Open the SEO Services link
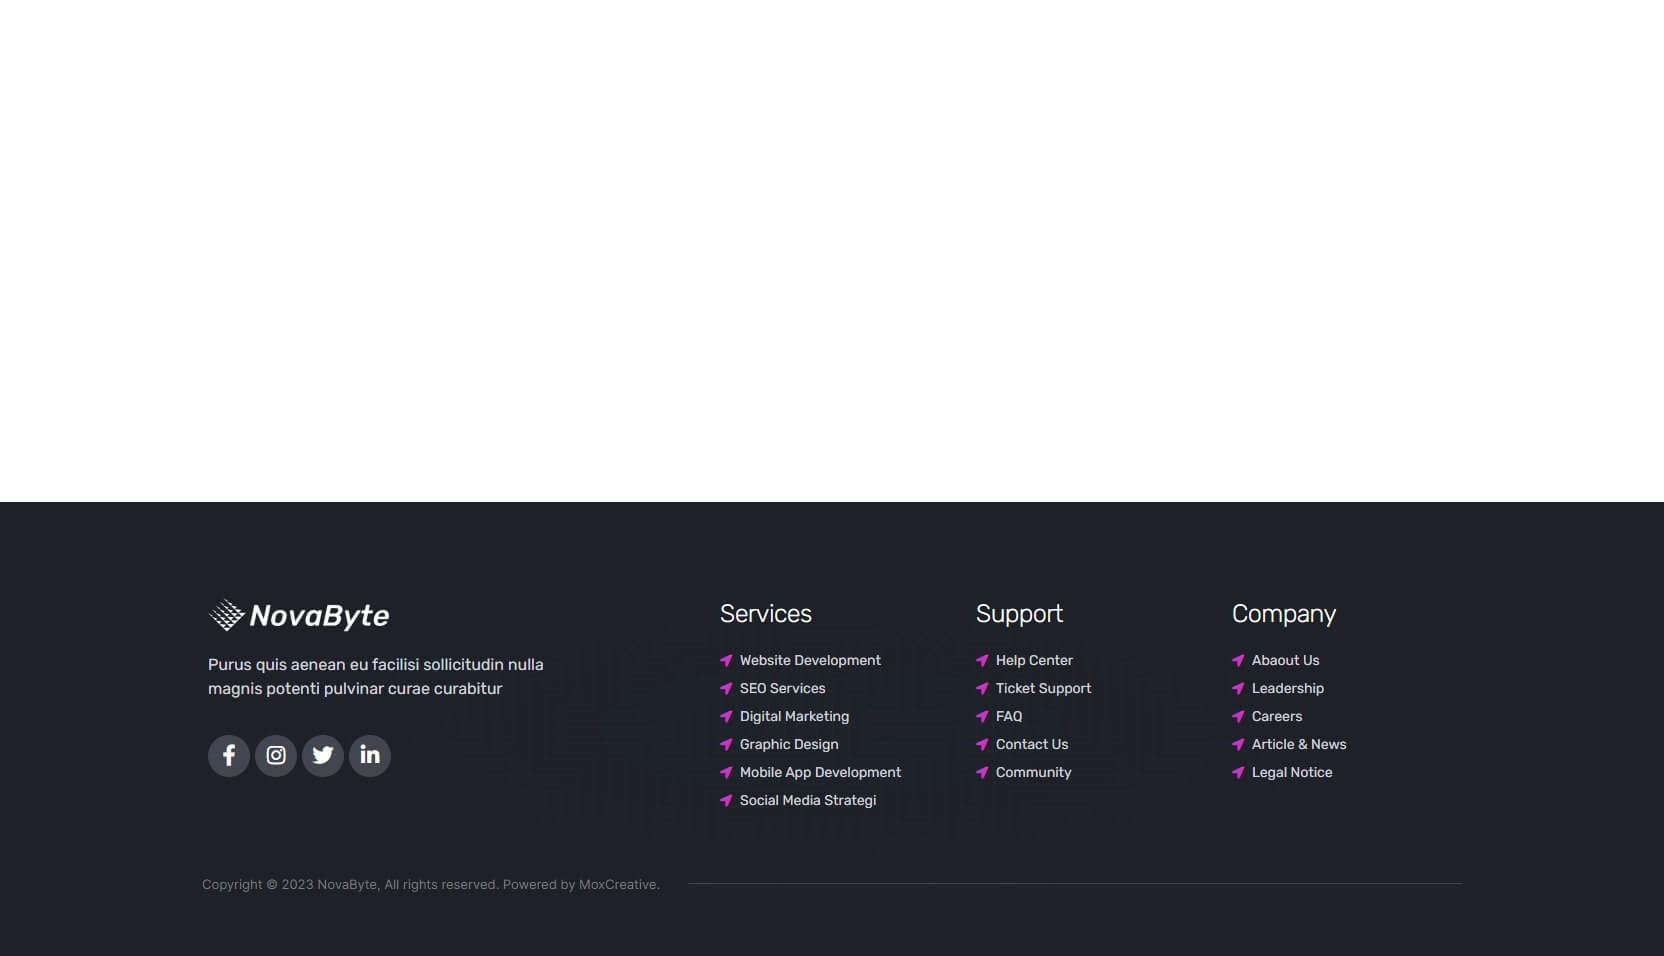The image size is (1664, 956). (782, 688)
